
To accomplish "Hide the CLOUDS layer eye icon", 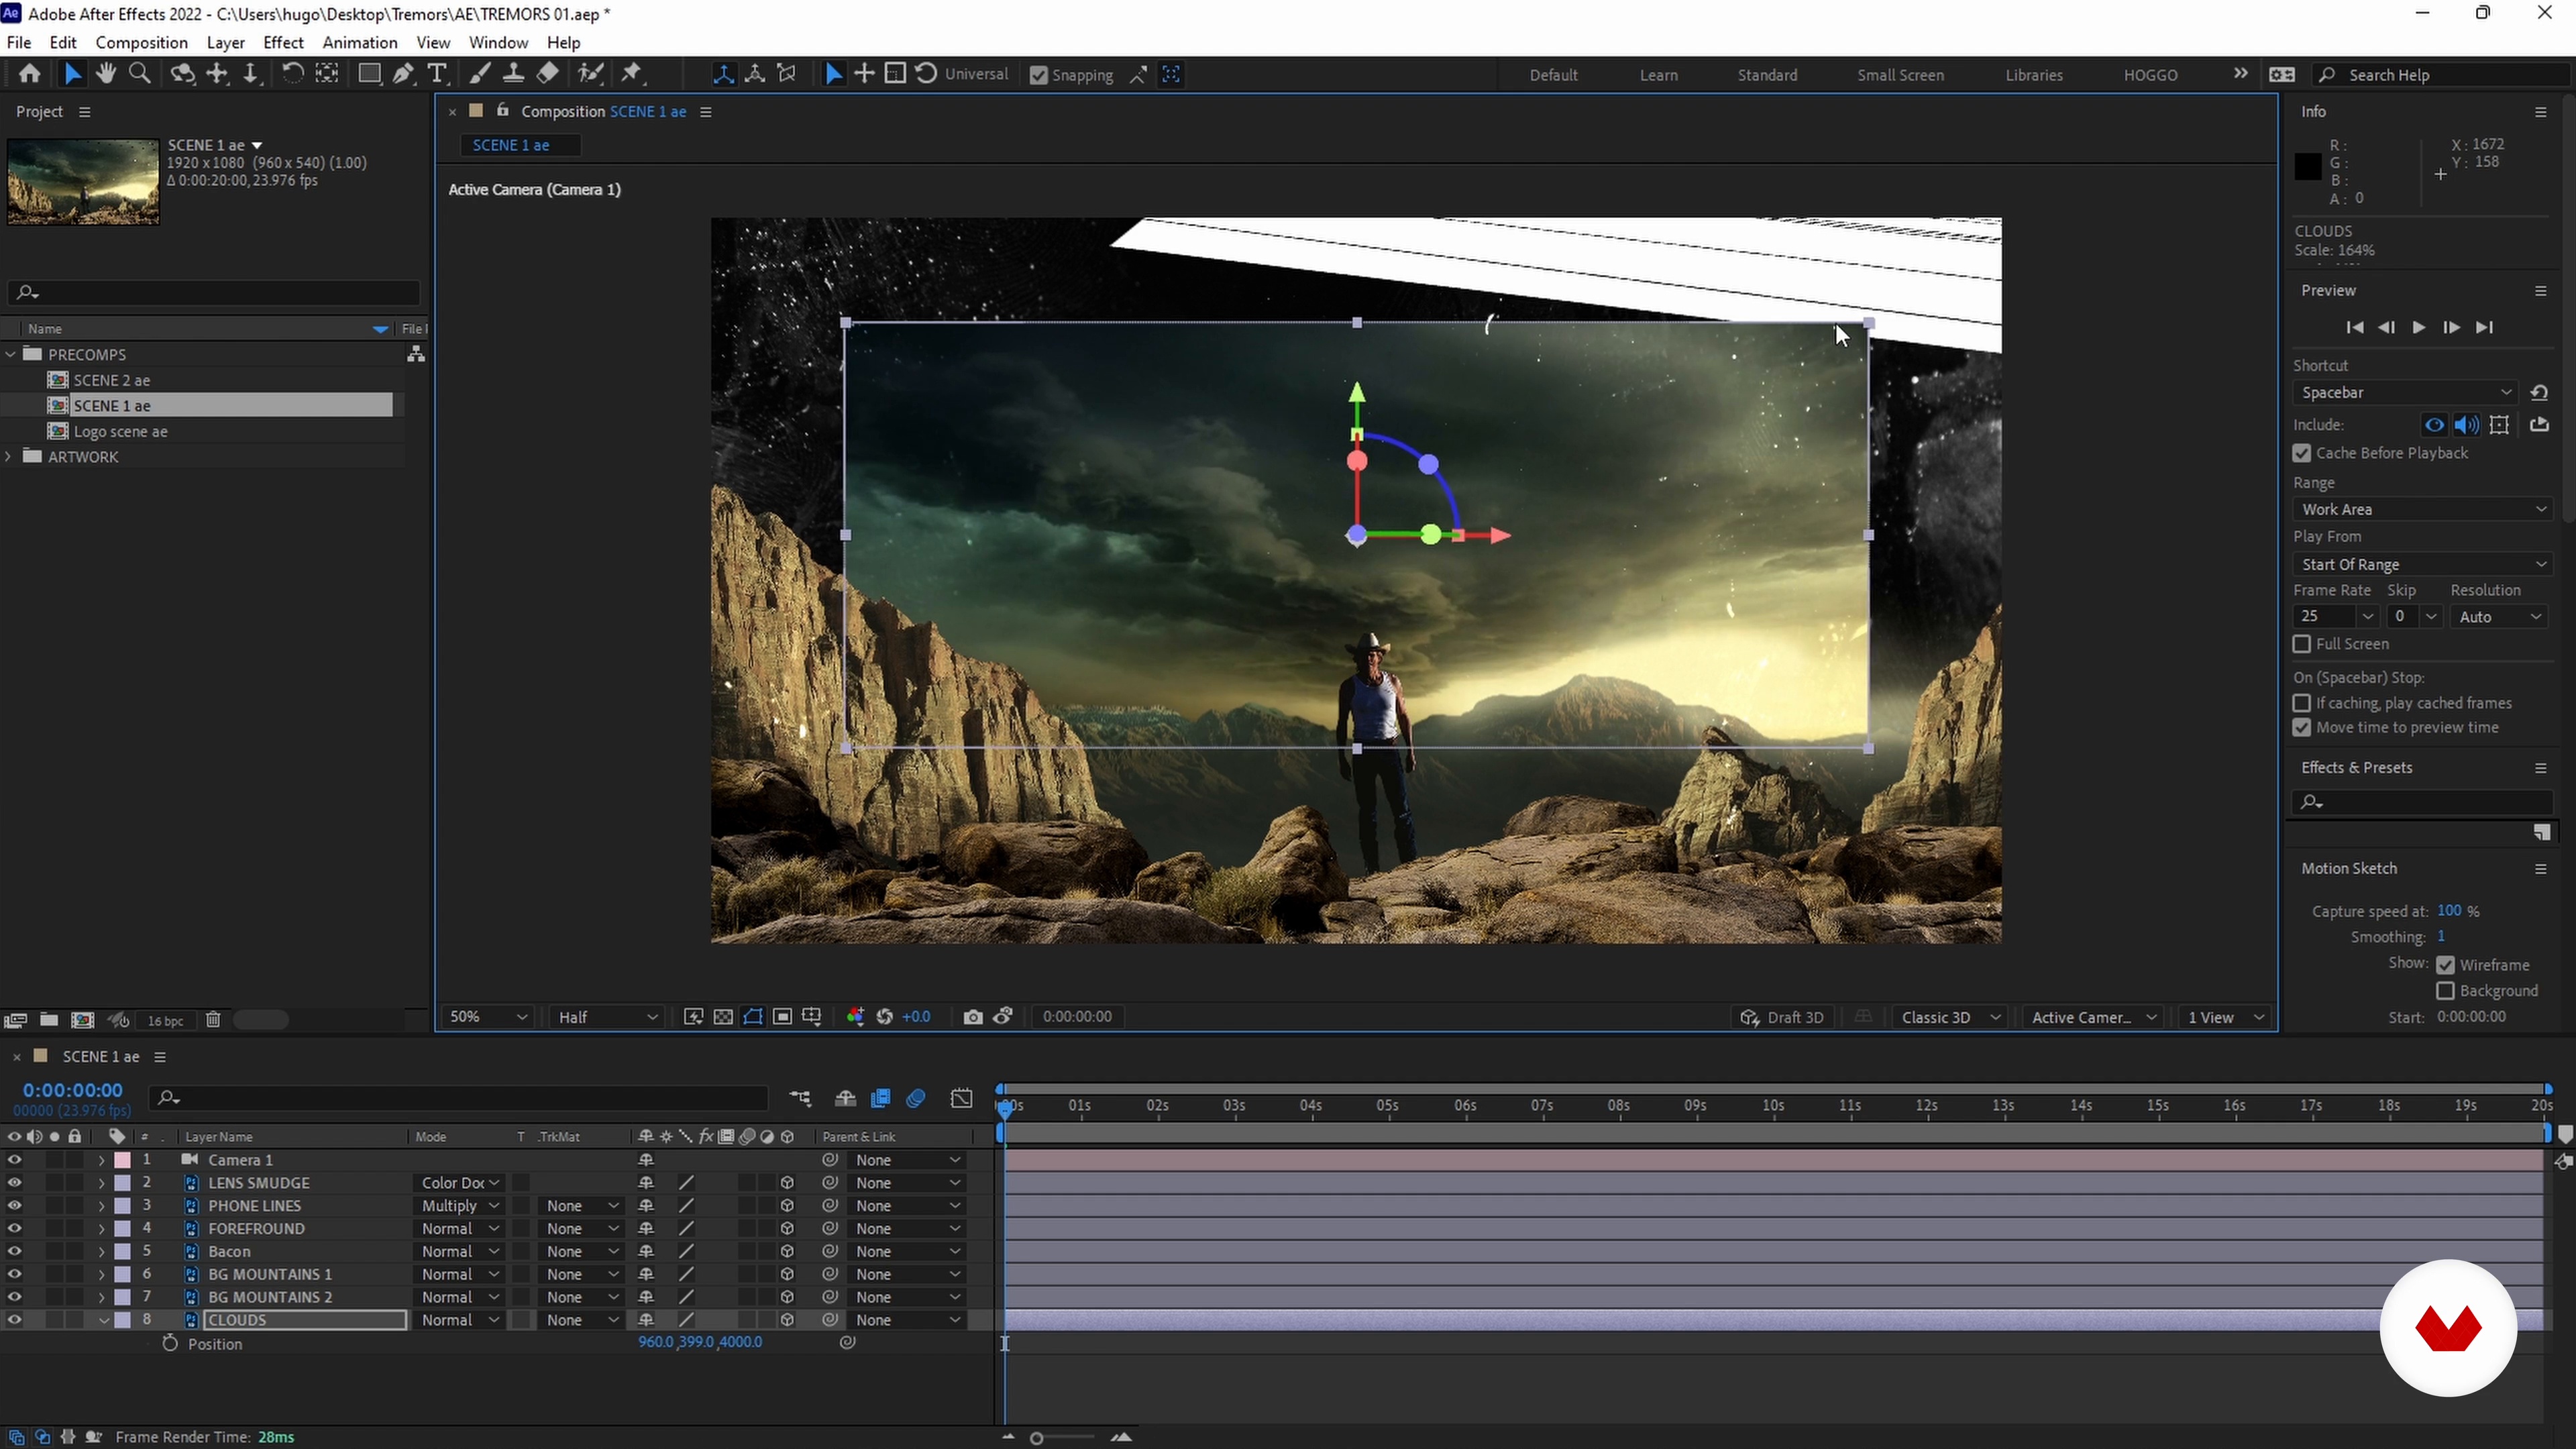I will [14, 1320].
